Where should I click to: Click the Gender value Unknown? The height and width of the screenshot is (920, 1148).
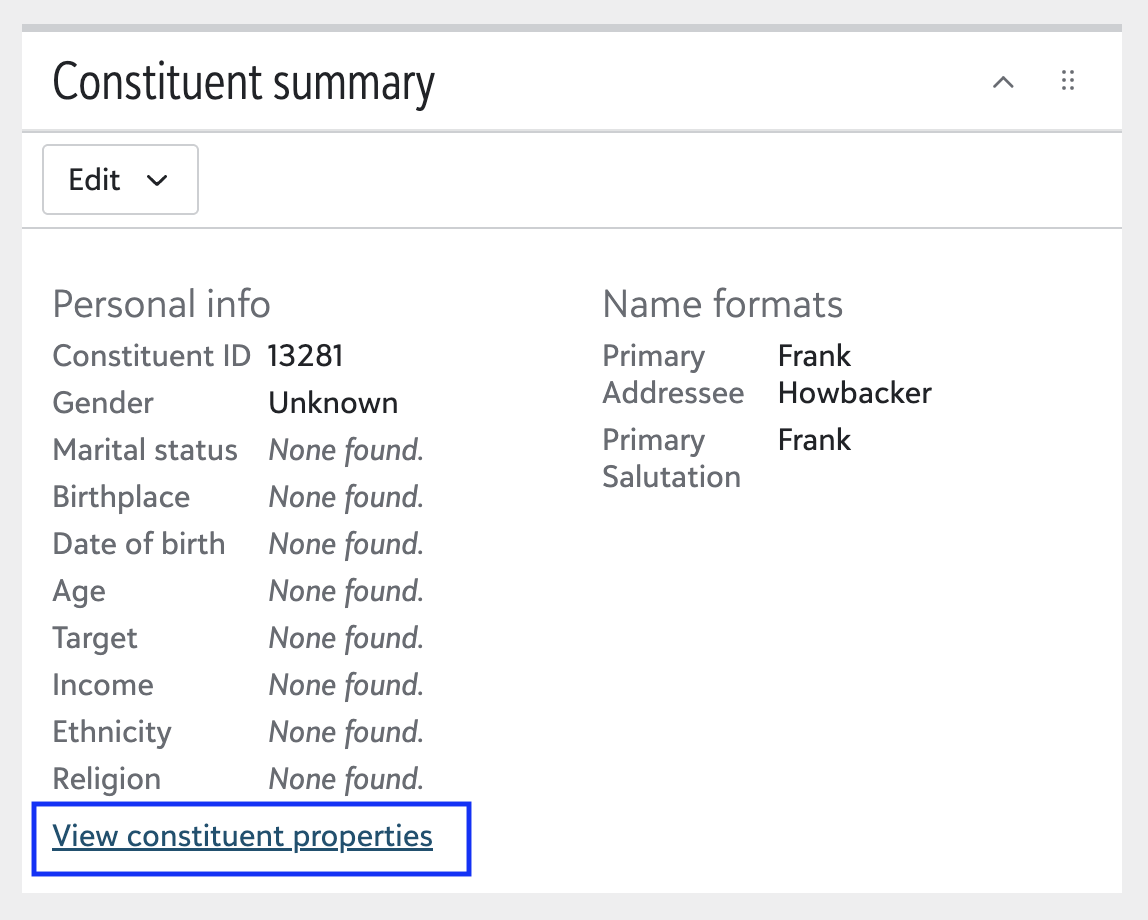[x=333, y=403]
